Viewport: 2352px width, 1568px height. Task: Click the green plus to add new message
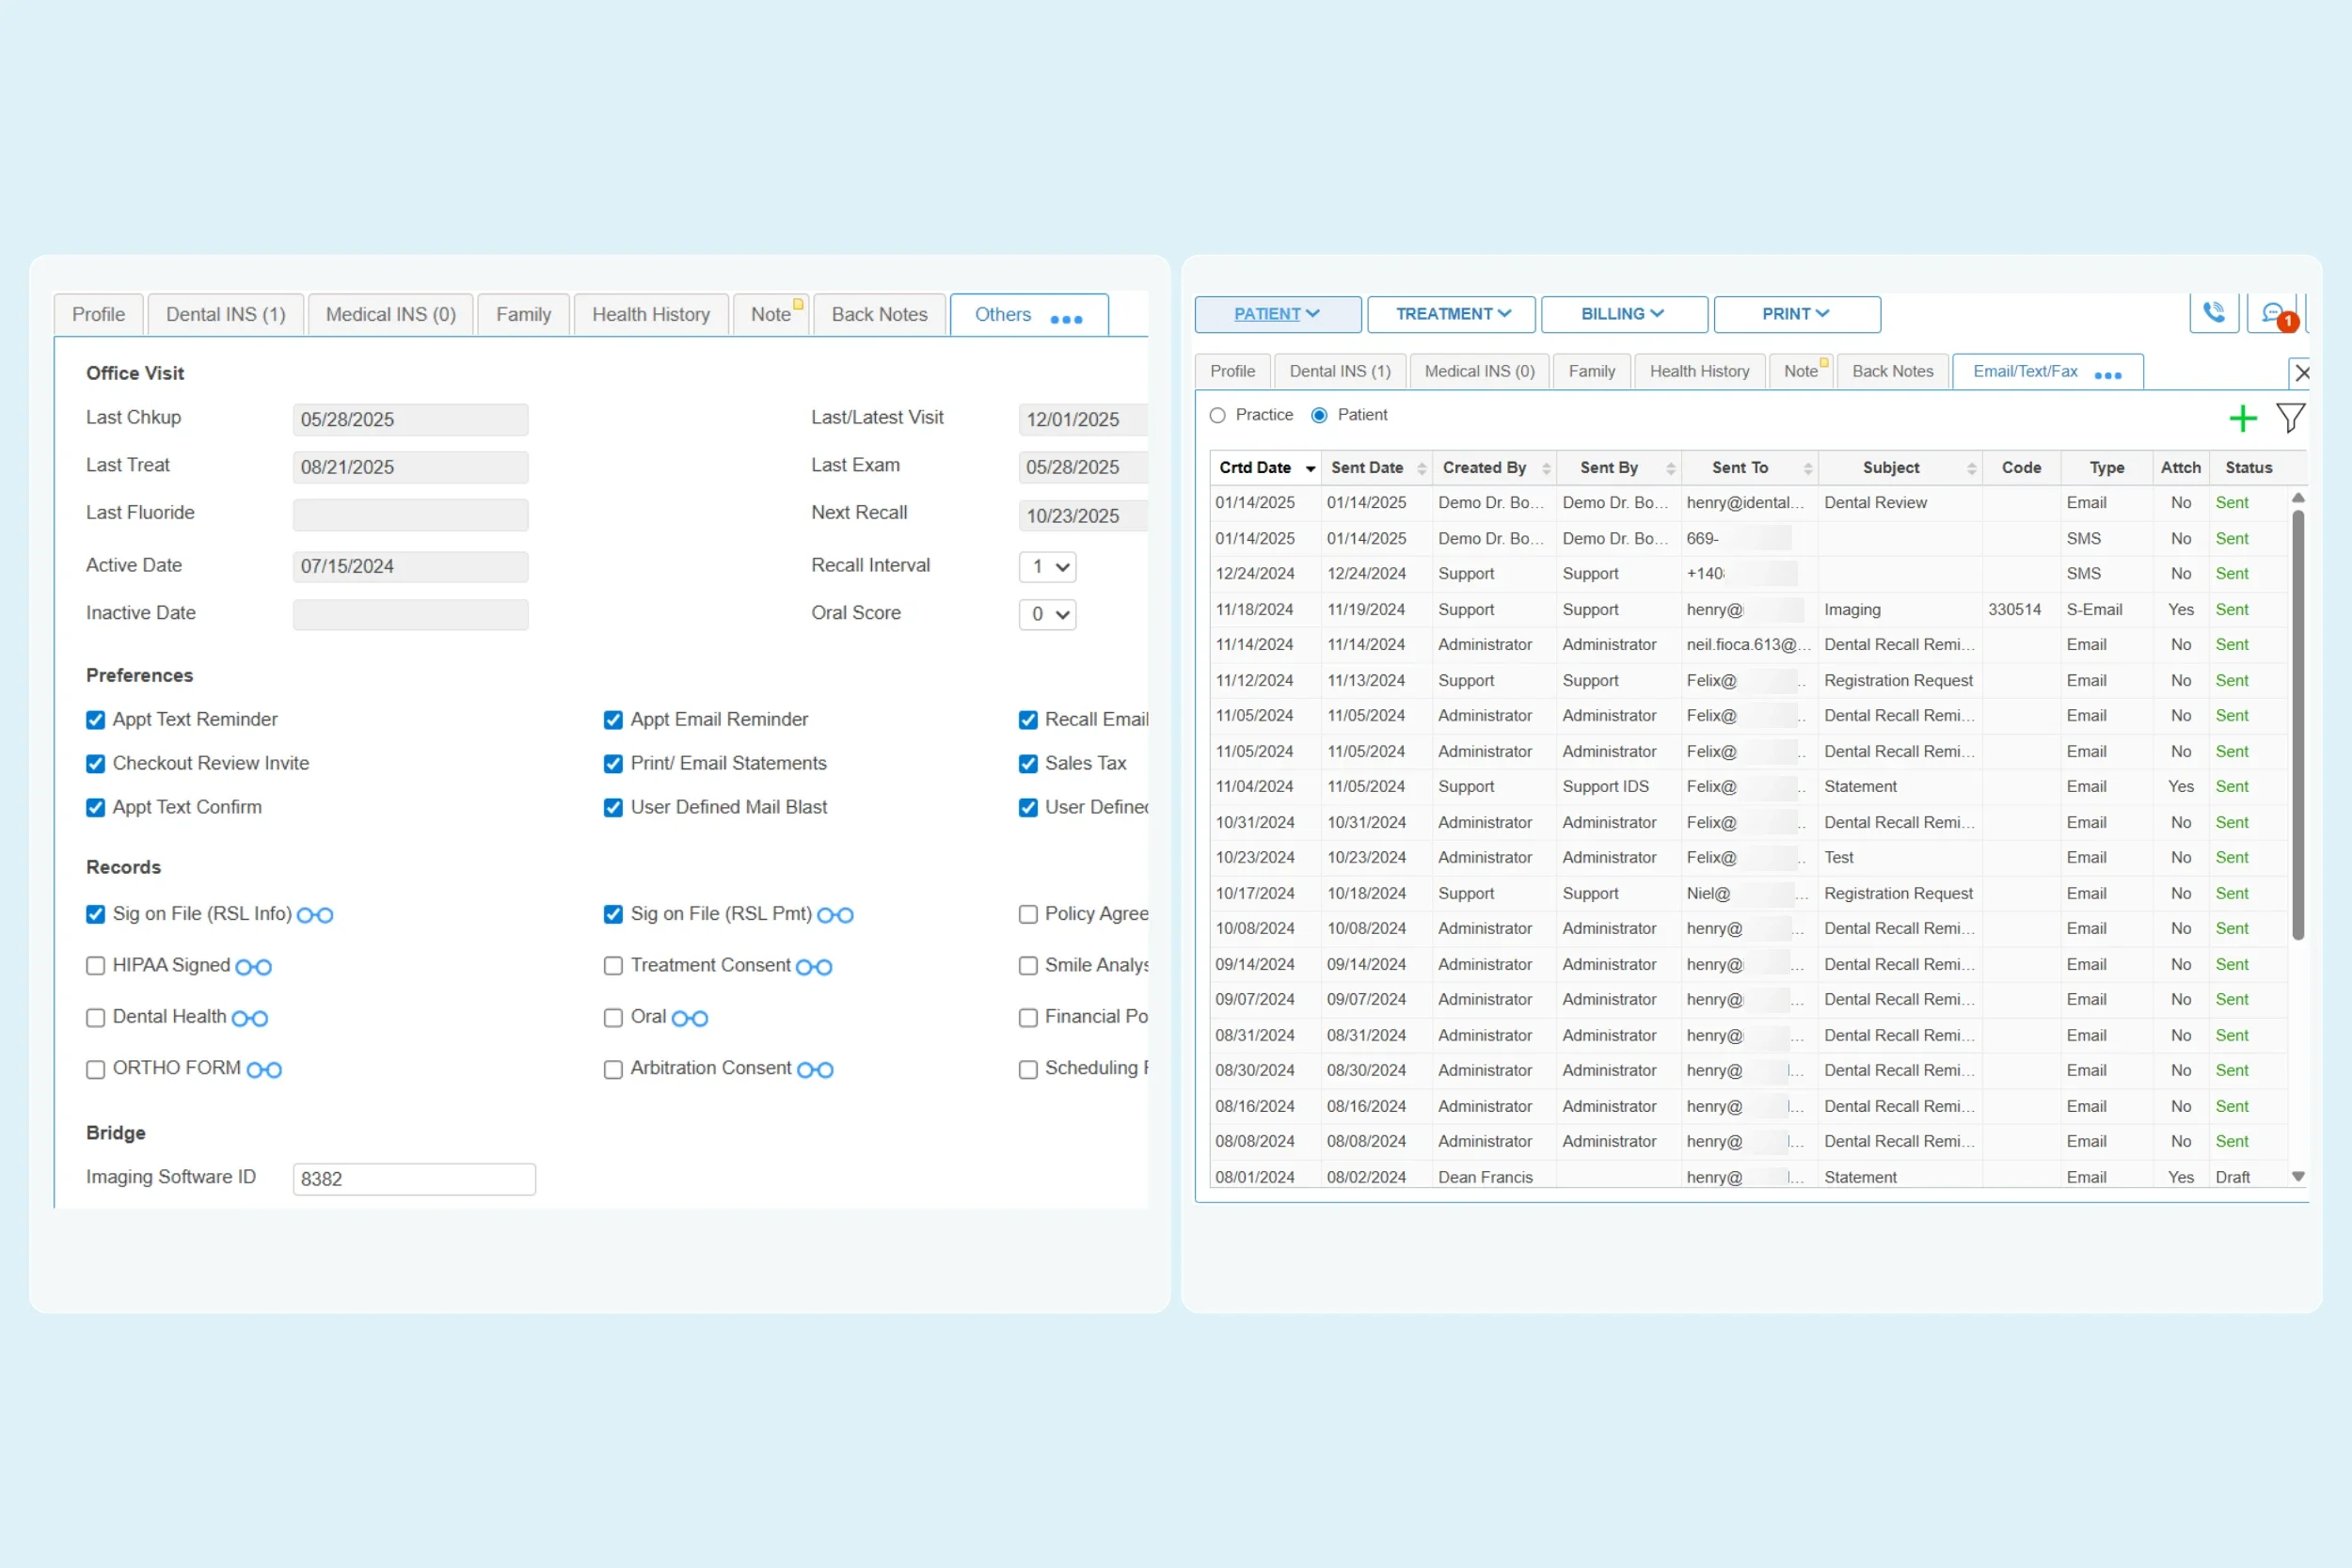pos(2243,418)
